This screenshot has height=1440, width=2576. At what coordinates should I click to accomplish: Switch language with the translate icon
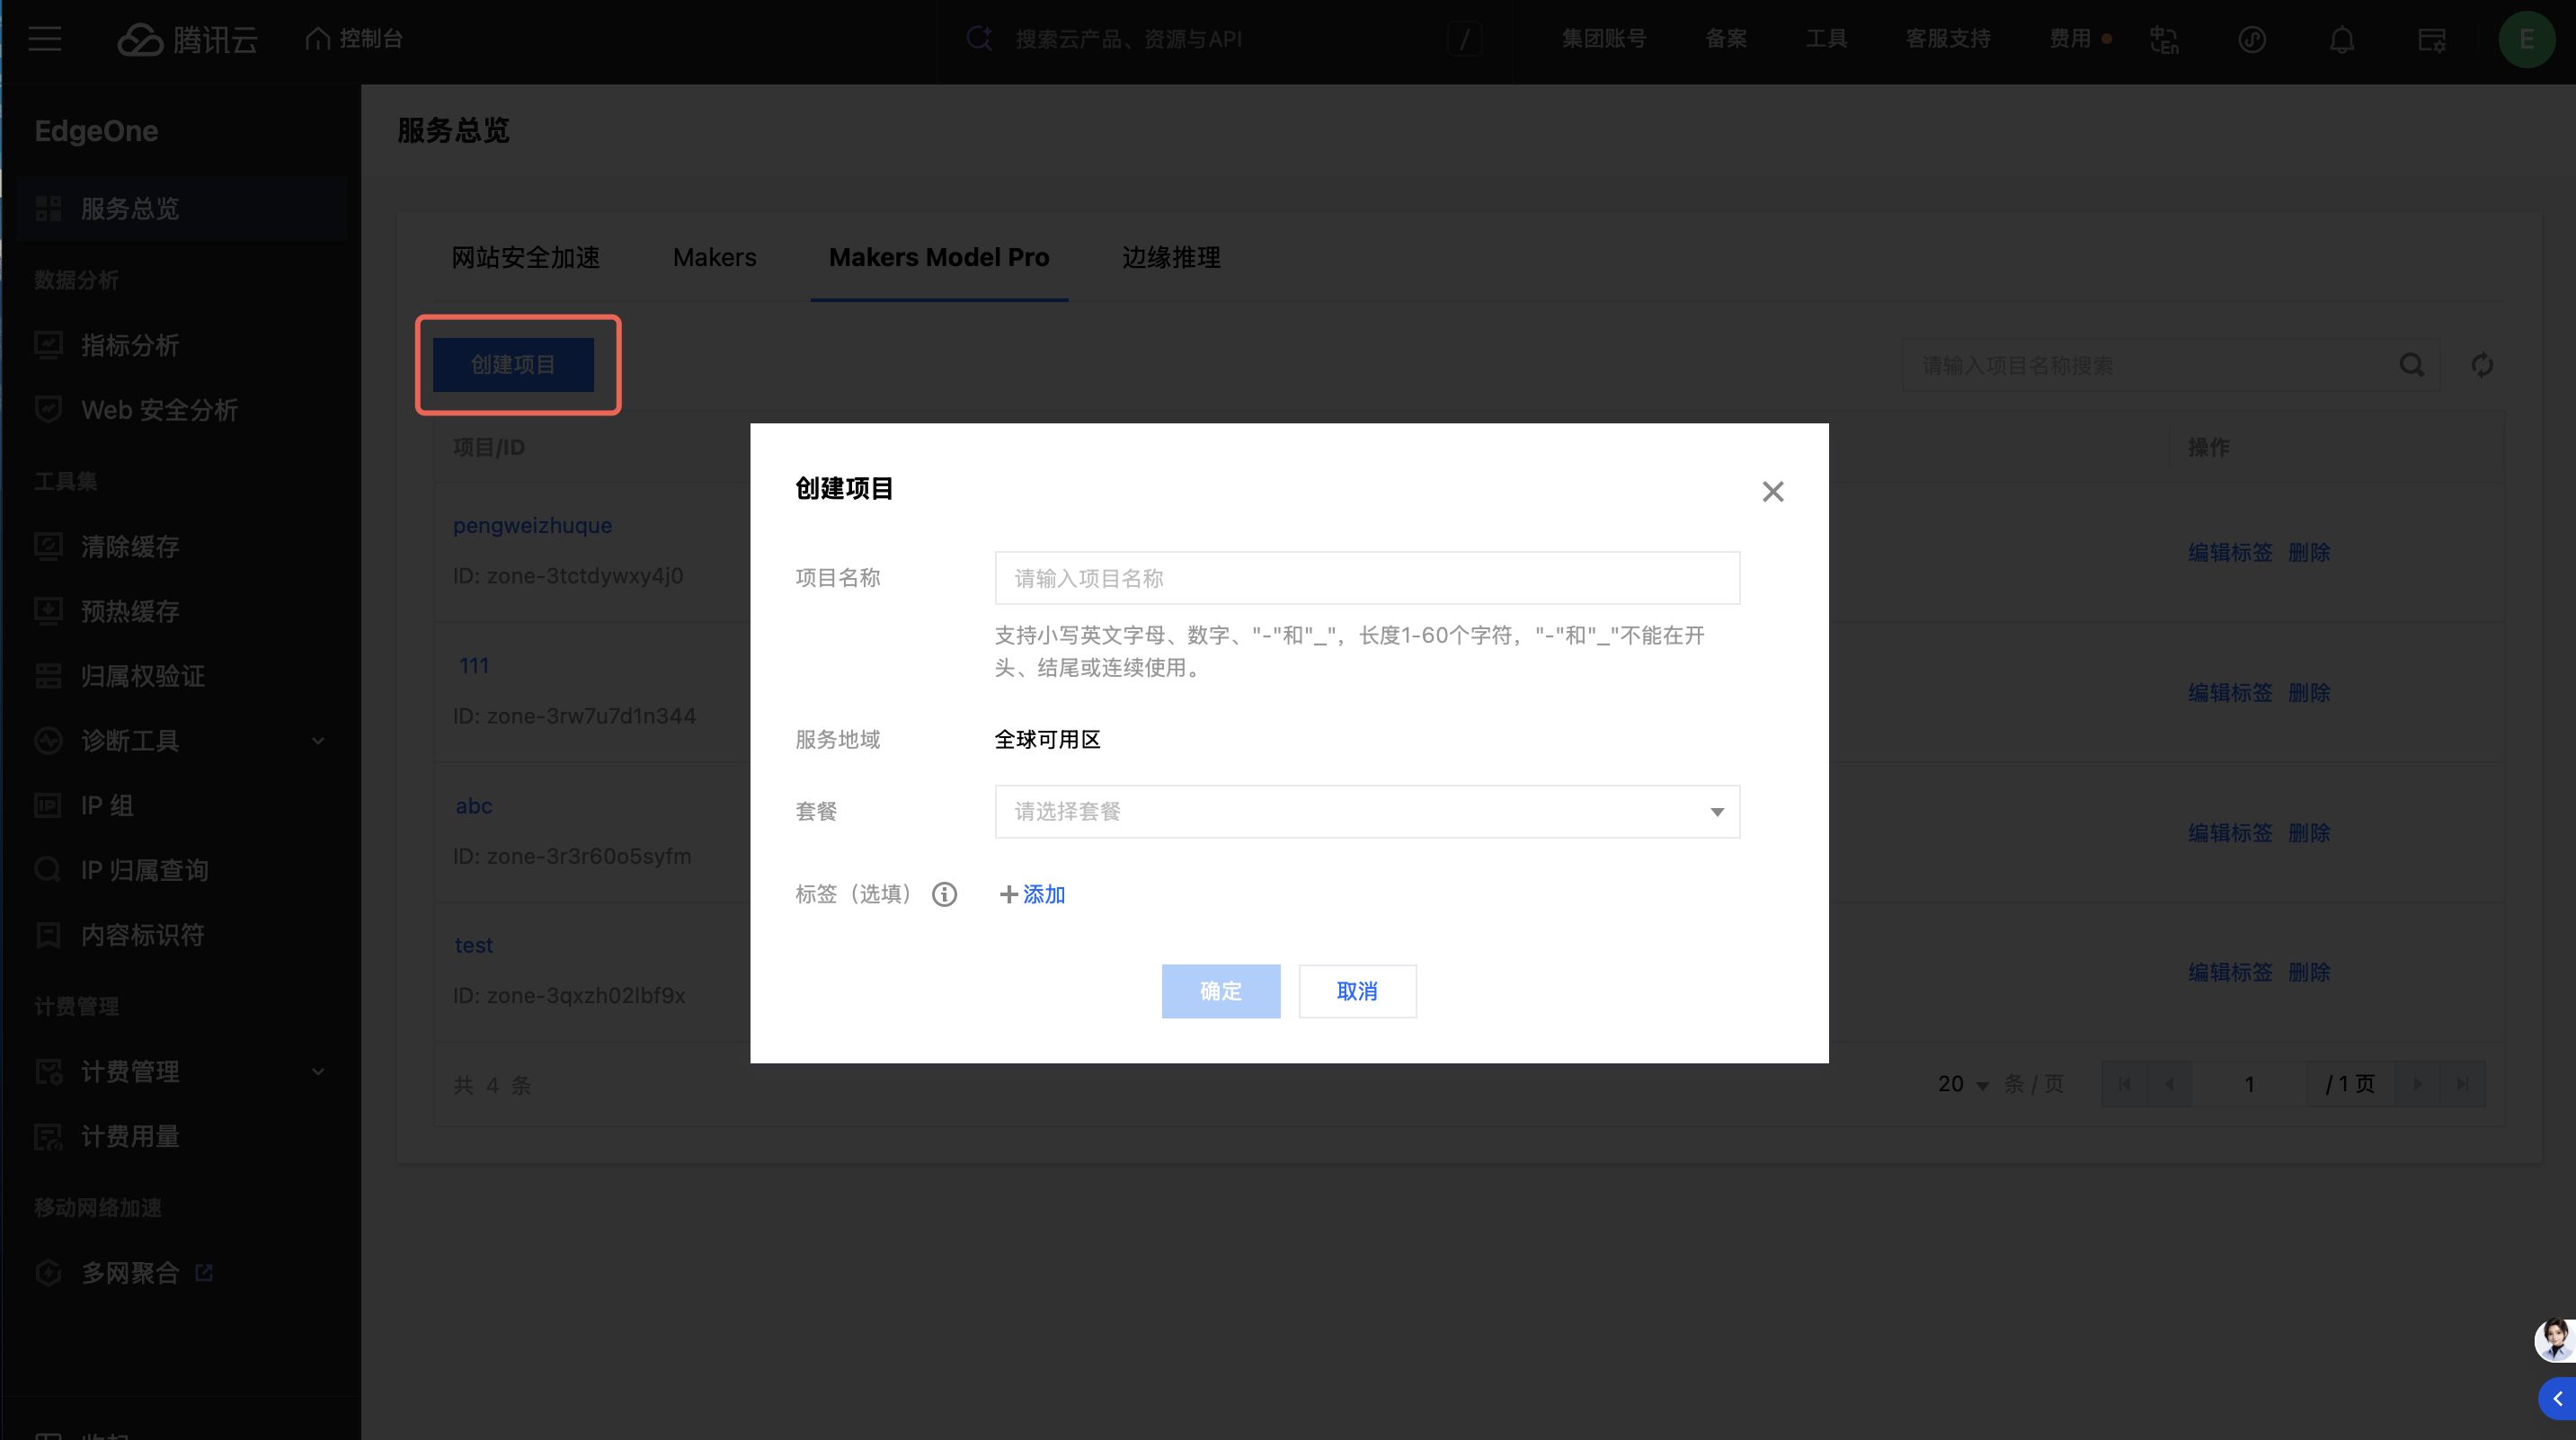(x=2164, y=39)
